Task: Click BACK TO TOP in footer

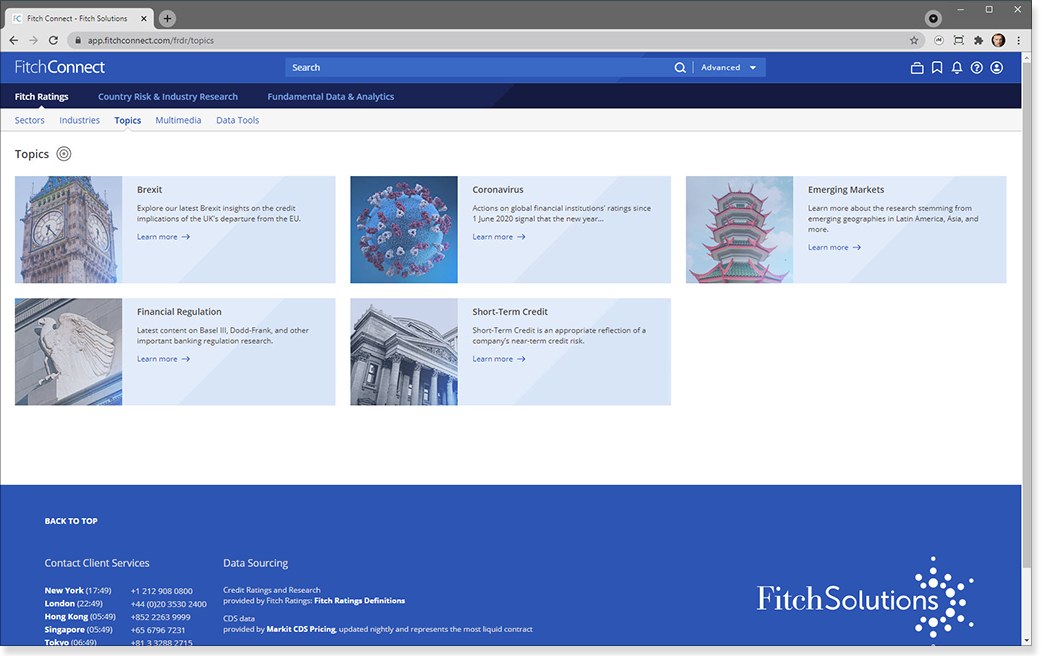Action: [x=71, y=522]
